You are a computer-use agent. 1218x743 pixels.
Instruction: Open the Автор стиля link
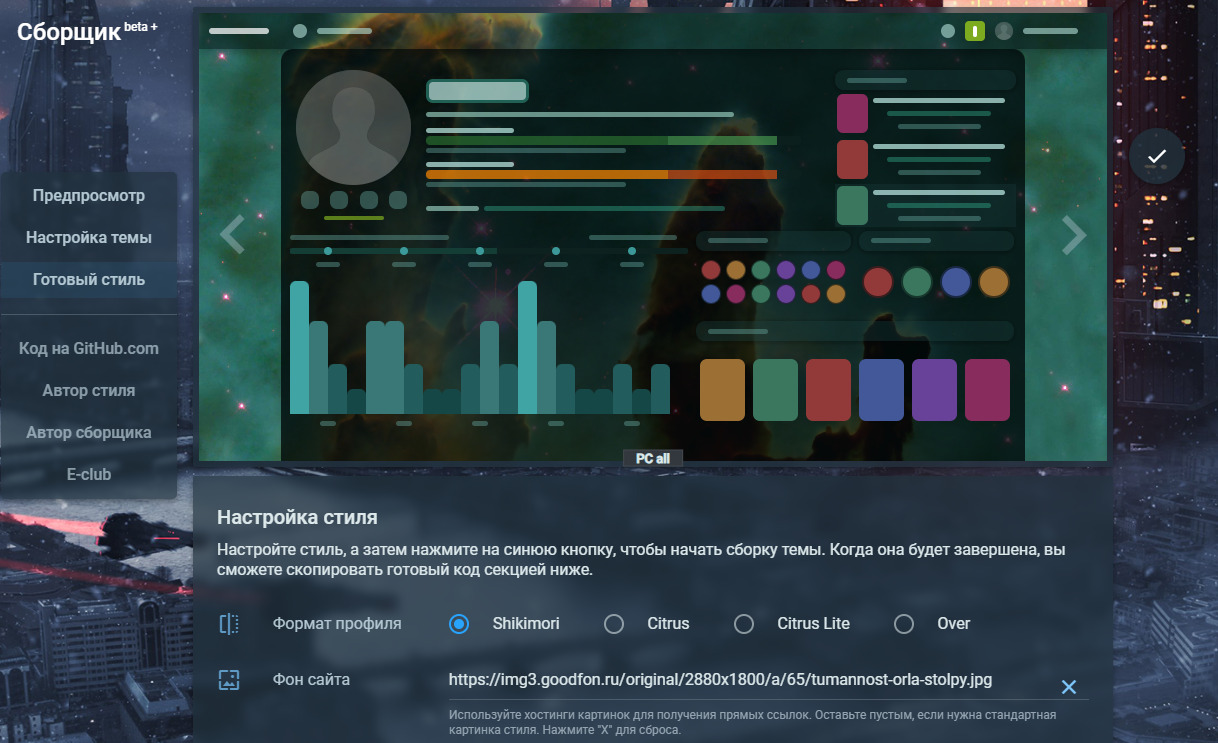point(89,391)
